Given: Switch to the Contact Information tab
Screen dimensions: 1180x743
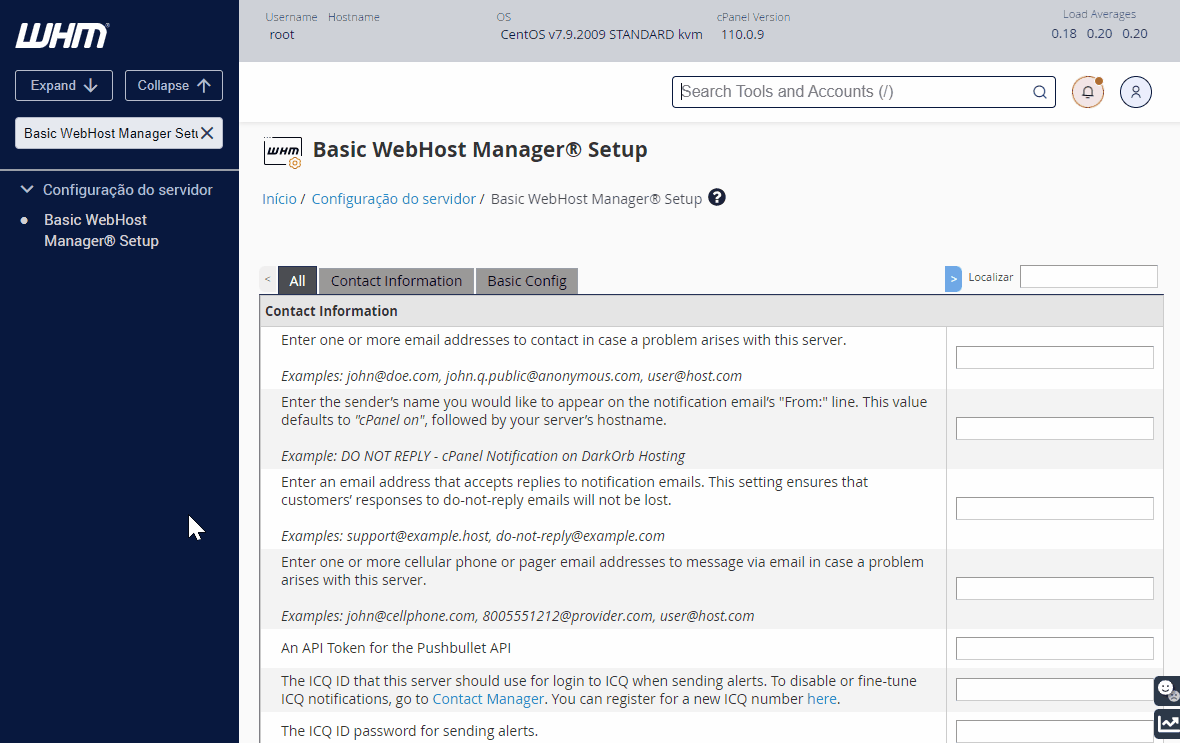Looking at the screenshot, I should [397, 281].
